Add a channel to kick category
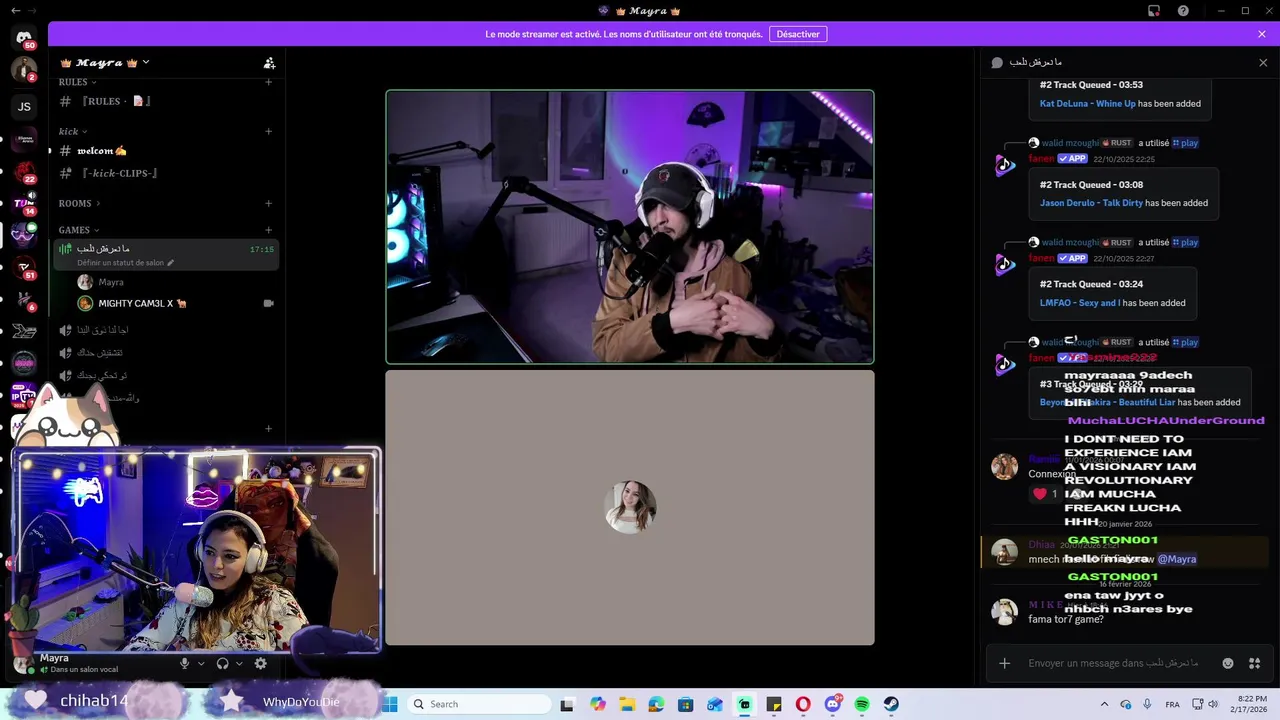The height and width of the screenshot is (720, 1280). [268, 131]
